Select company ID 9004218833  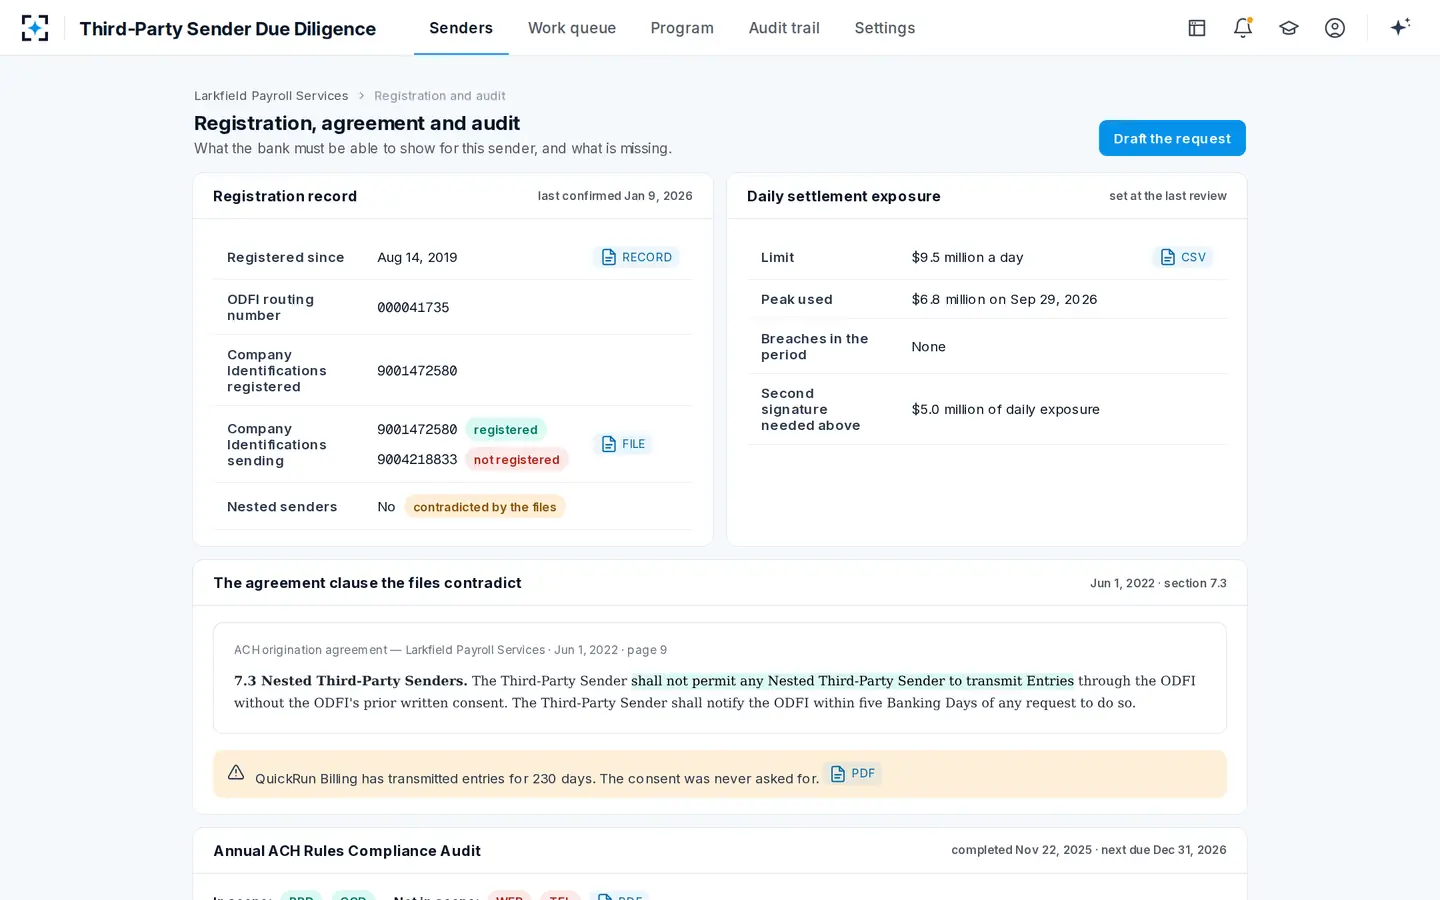417,460
